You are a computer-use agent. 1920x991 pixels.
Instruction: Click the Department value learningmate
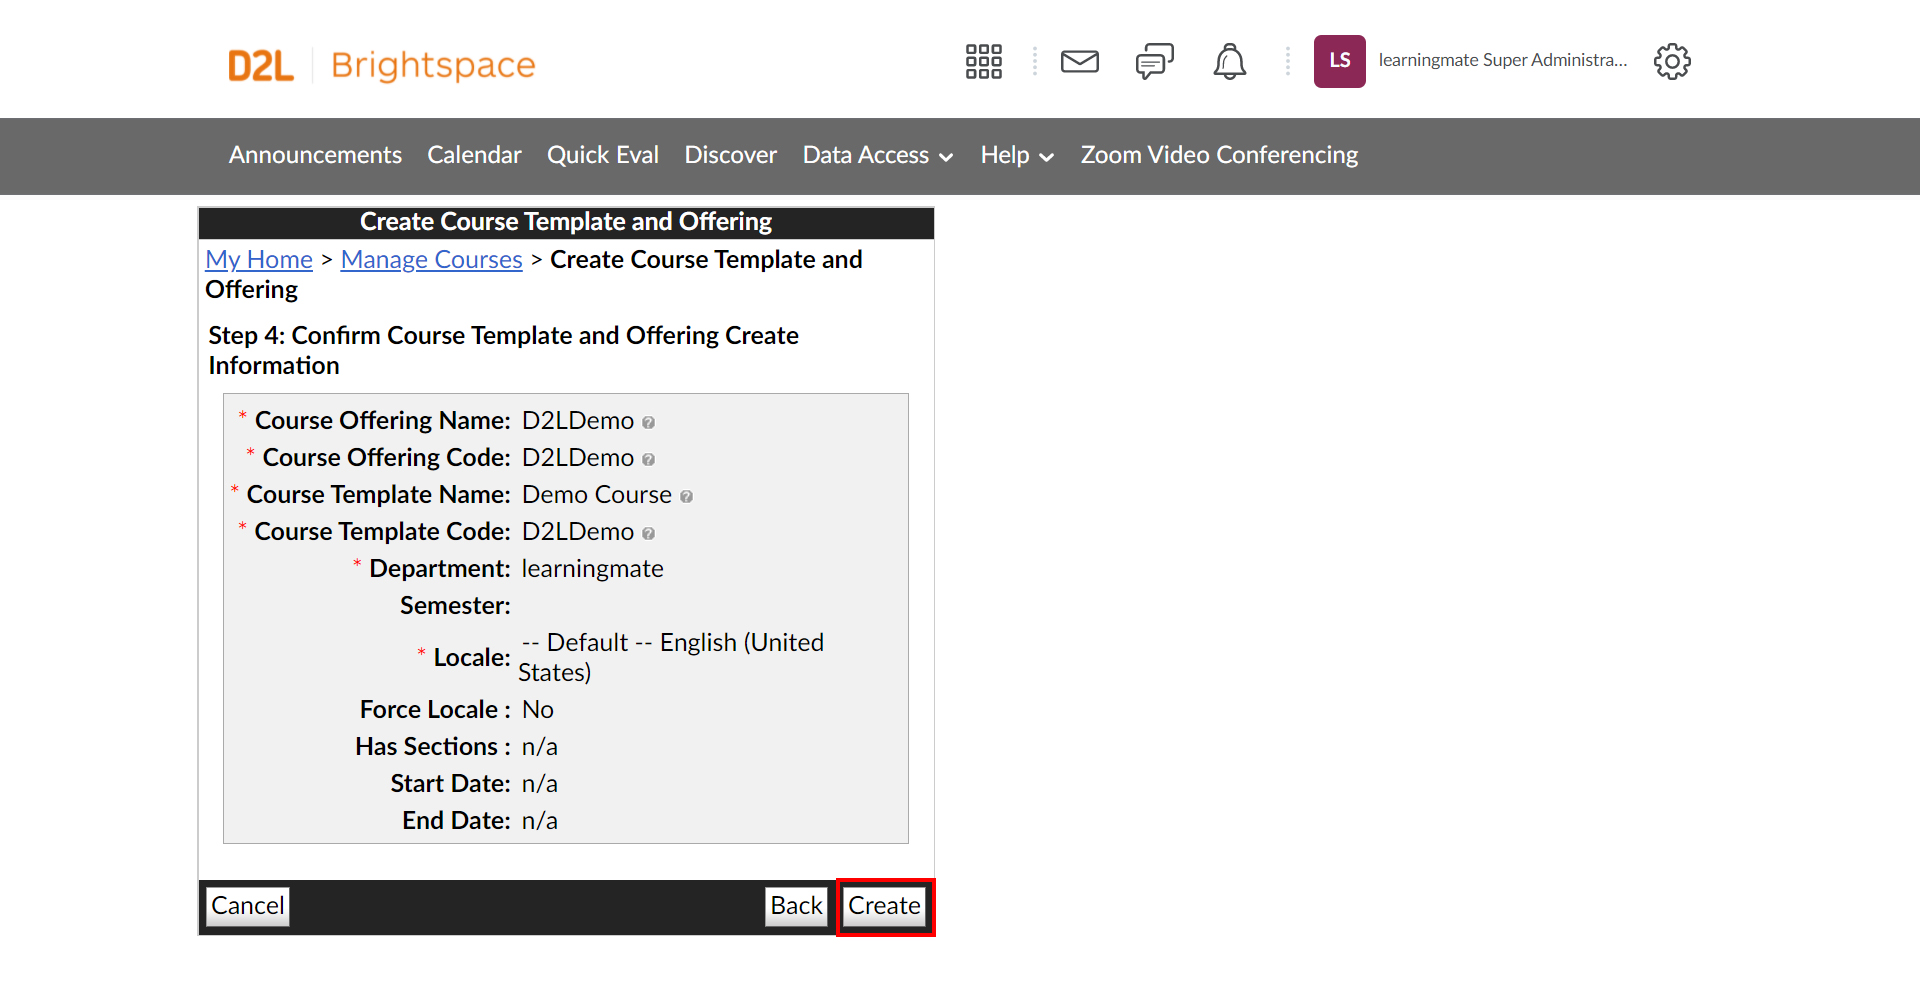tap(593, 569)
